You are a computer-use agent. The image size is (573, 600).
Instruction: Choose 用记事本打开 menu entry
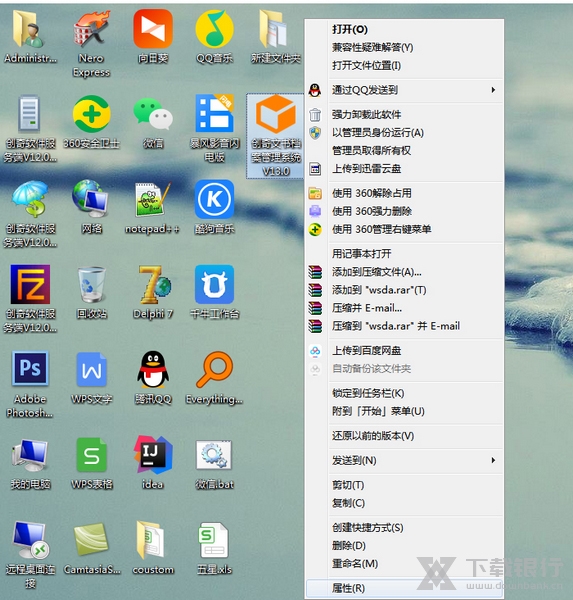[404, 253]
